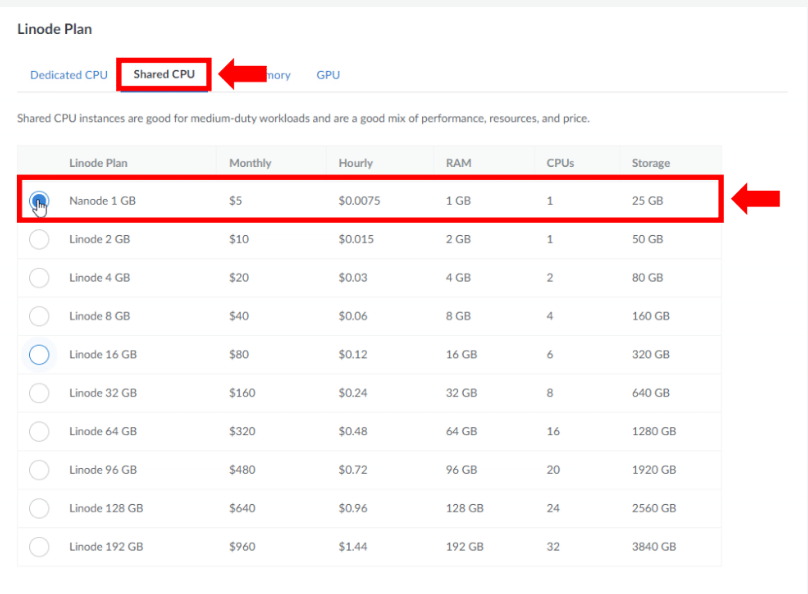
Task: Click the Hourly column header
Action: (x=355, y=163)
